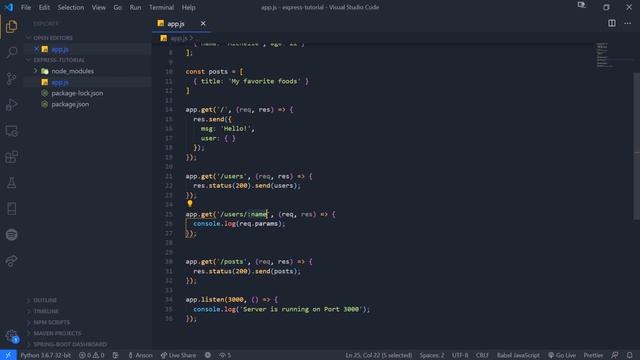Image resolution: width=640 pixels, height=360 pixels.
Task: Open the Source Control view
Action: [11, 78]
